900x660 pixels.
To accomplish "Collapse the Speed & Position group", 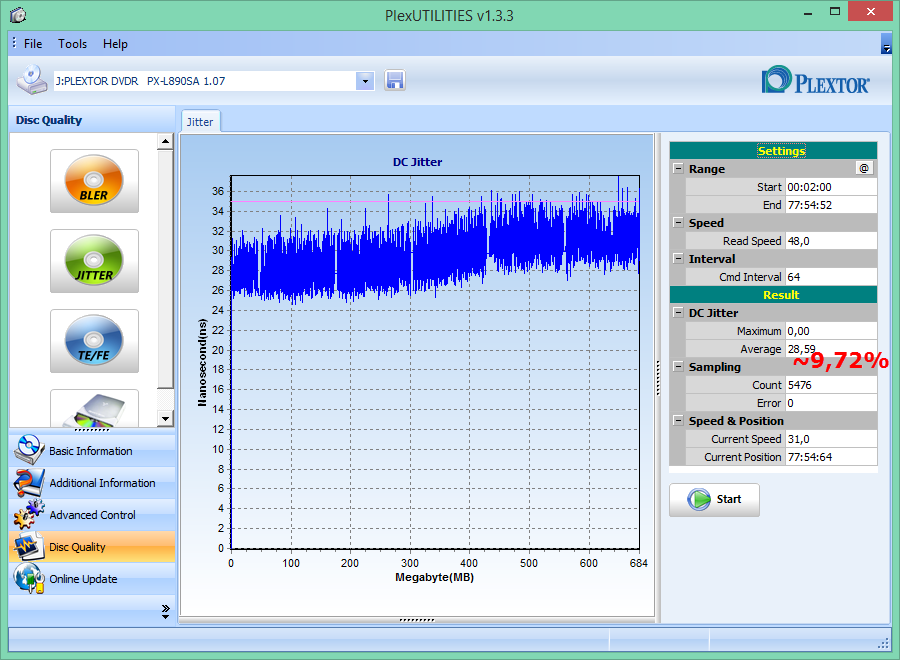I will (678, 420).
